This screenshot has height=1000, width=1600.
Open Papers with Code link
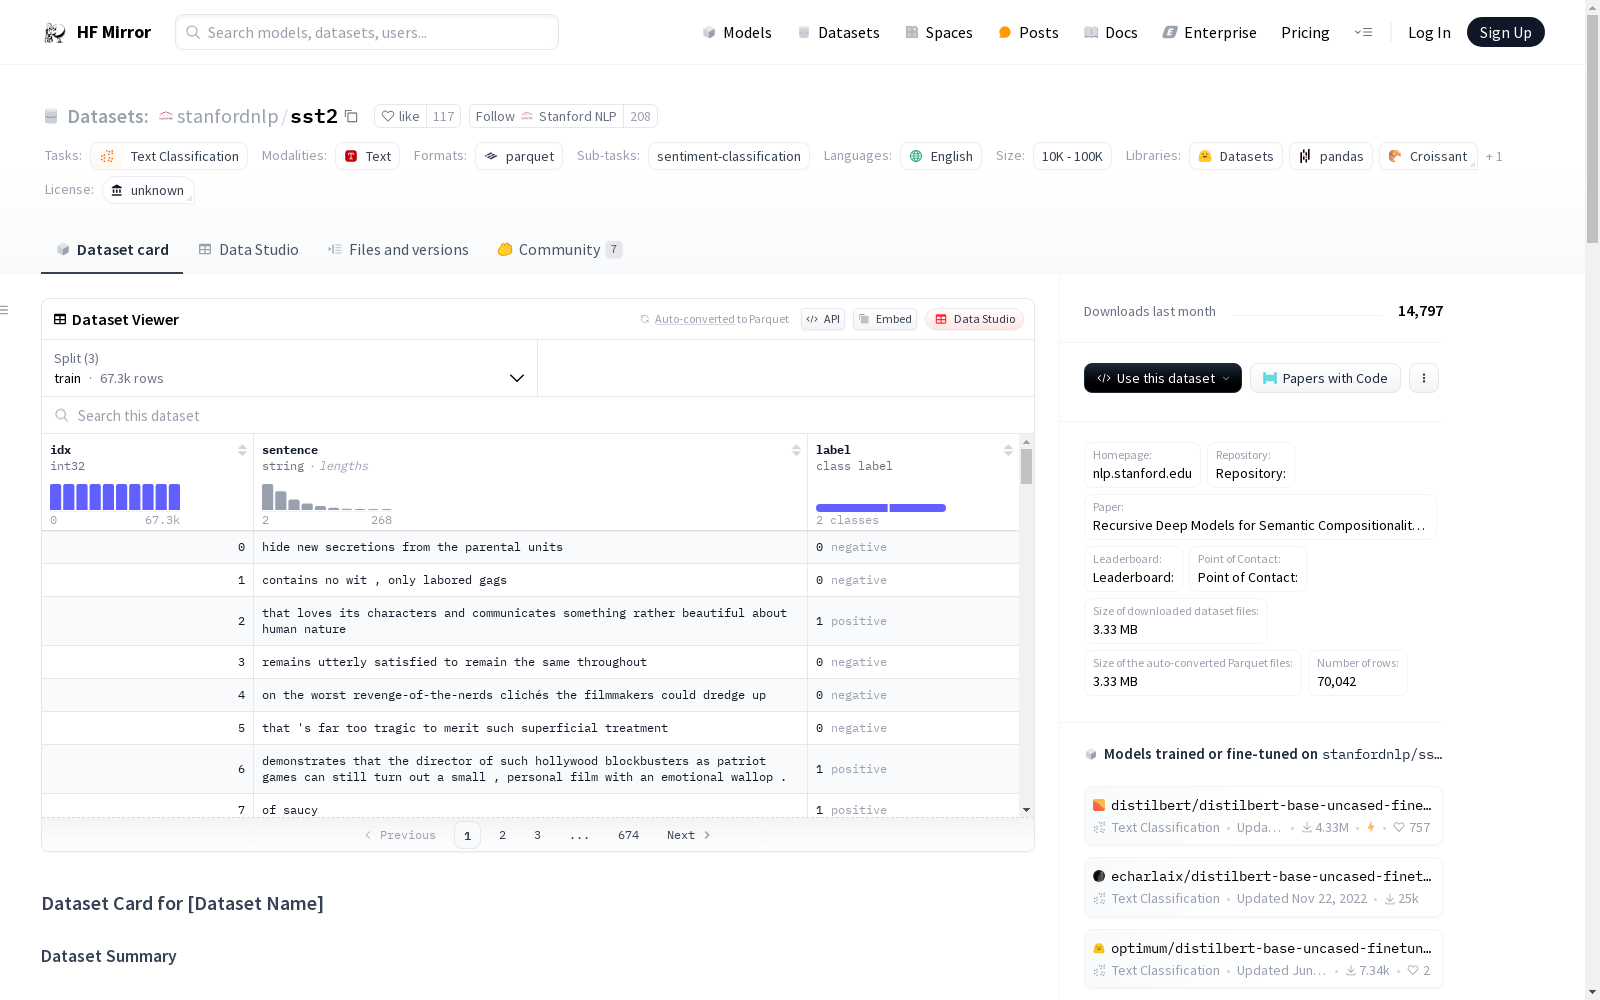tap(1325, 378)
